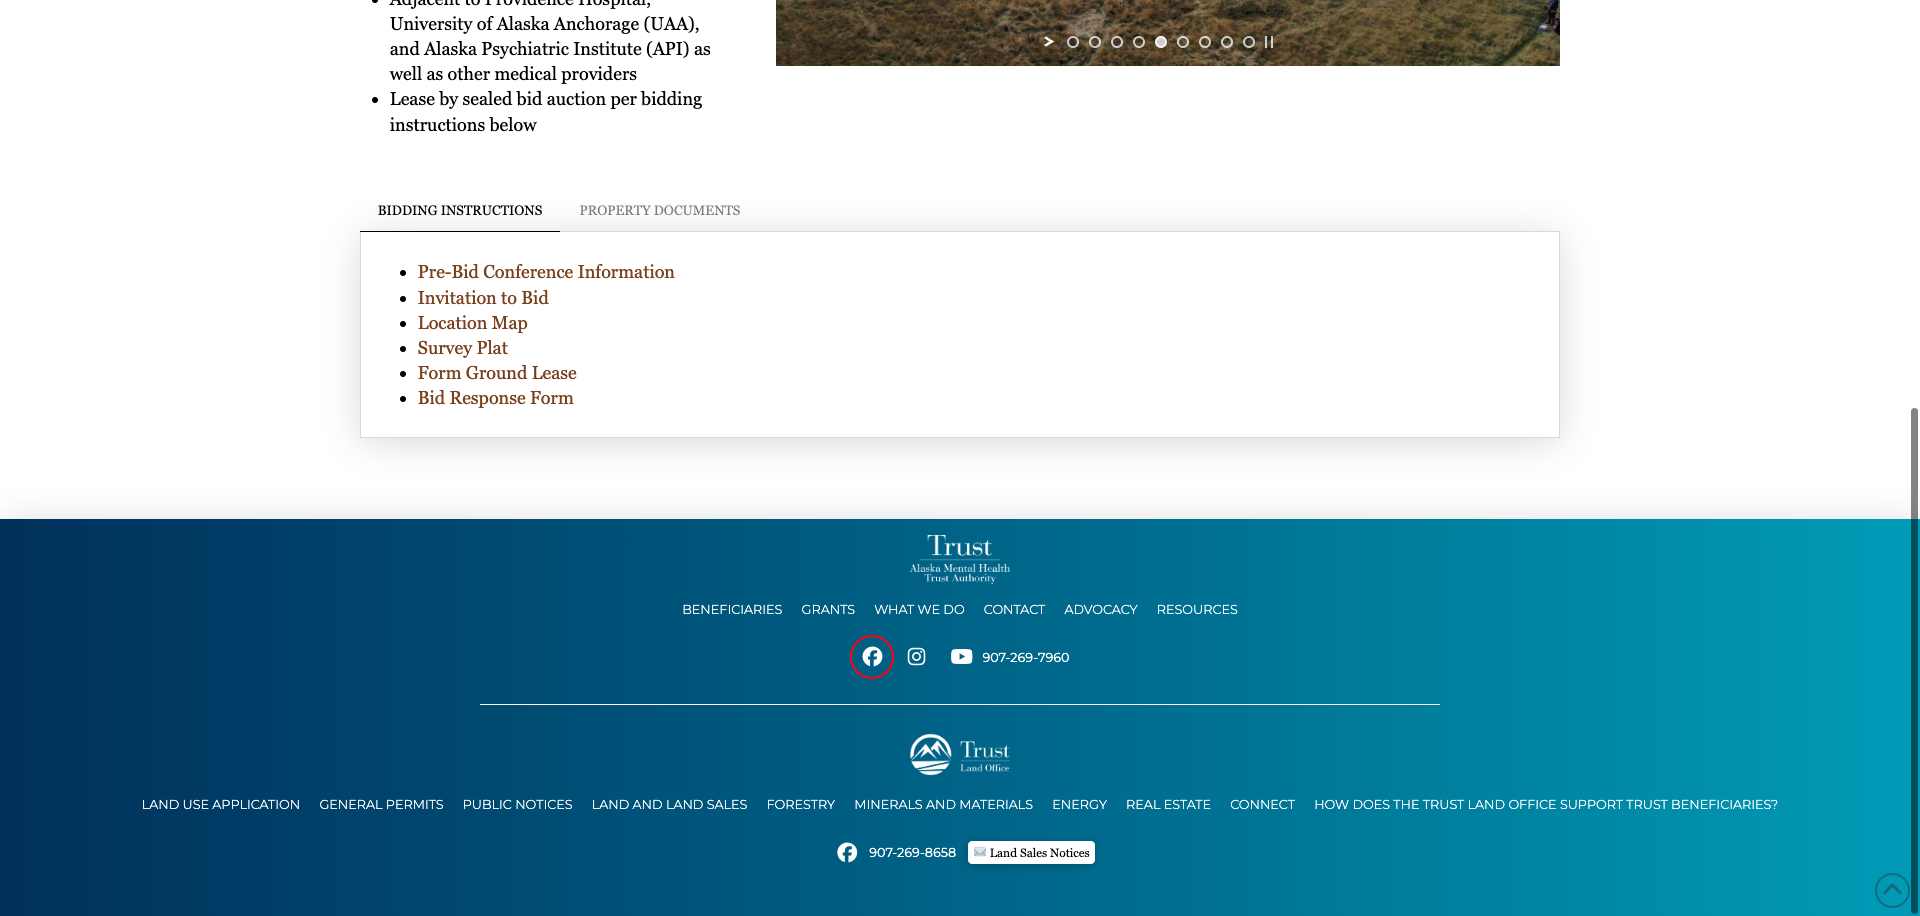The height and width of the screenshot is (916, 1920).
Task: Click the Land Sales Notices button
Action: click(x=1031, y=852)
